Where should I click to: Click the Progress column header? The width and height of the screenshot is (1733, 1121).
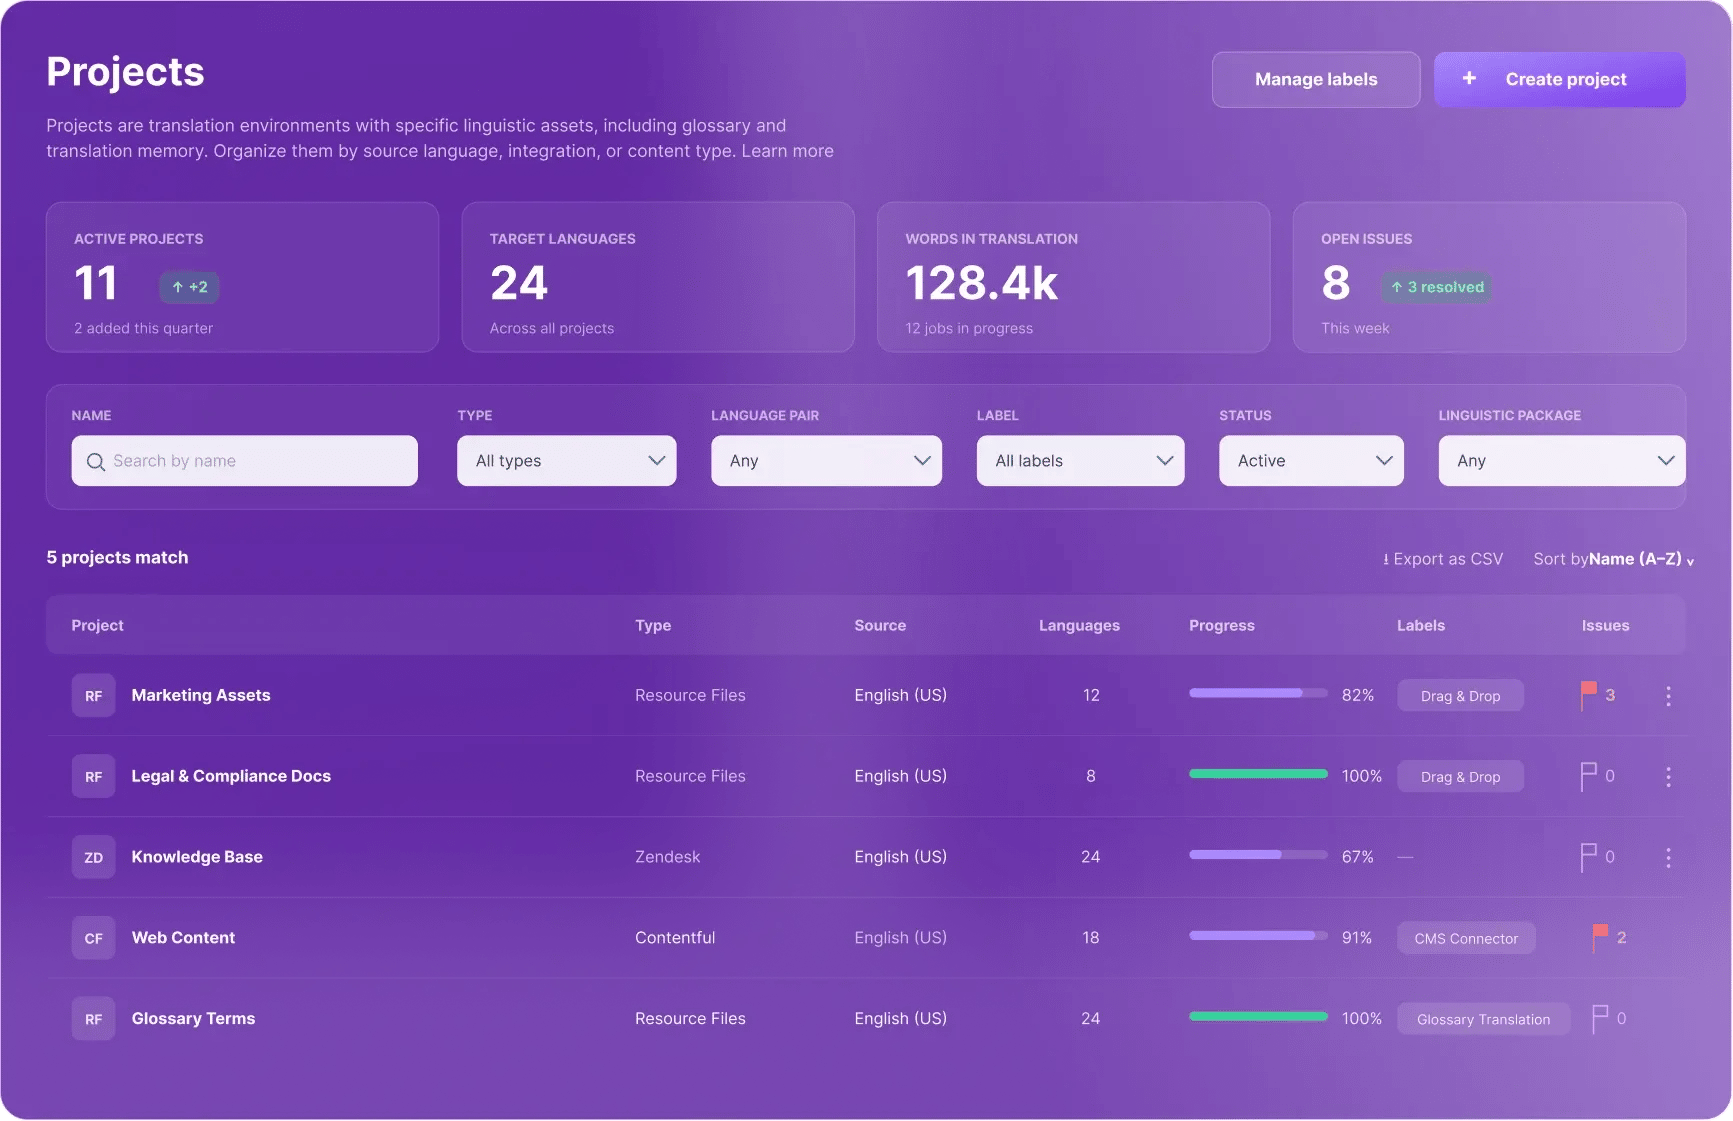coord(1221,626)
